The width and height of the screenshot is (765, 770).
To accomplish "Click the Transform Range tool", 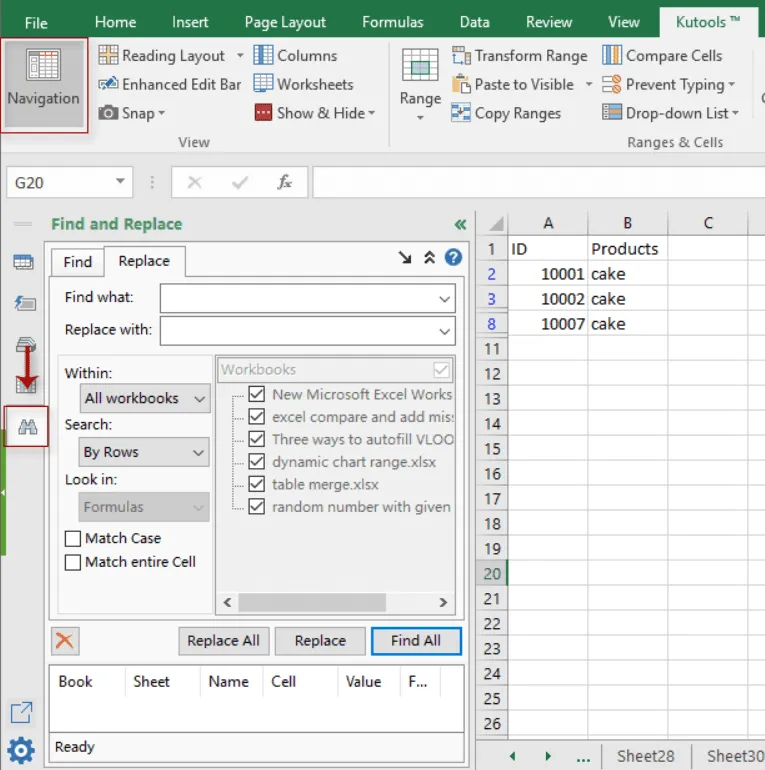I will tap(519, 55).
